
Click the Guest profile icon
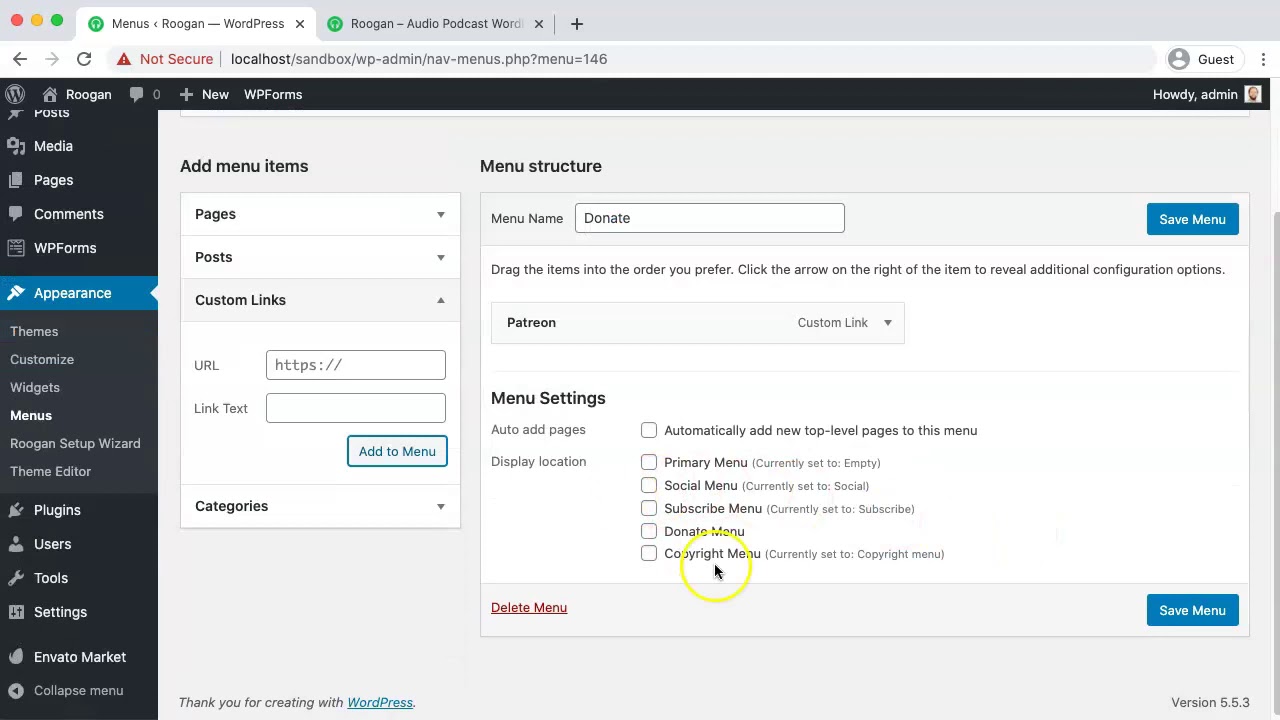point(1179,59)
